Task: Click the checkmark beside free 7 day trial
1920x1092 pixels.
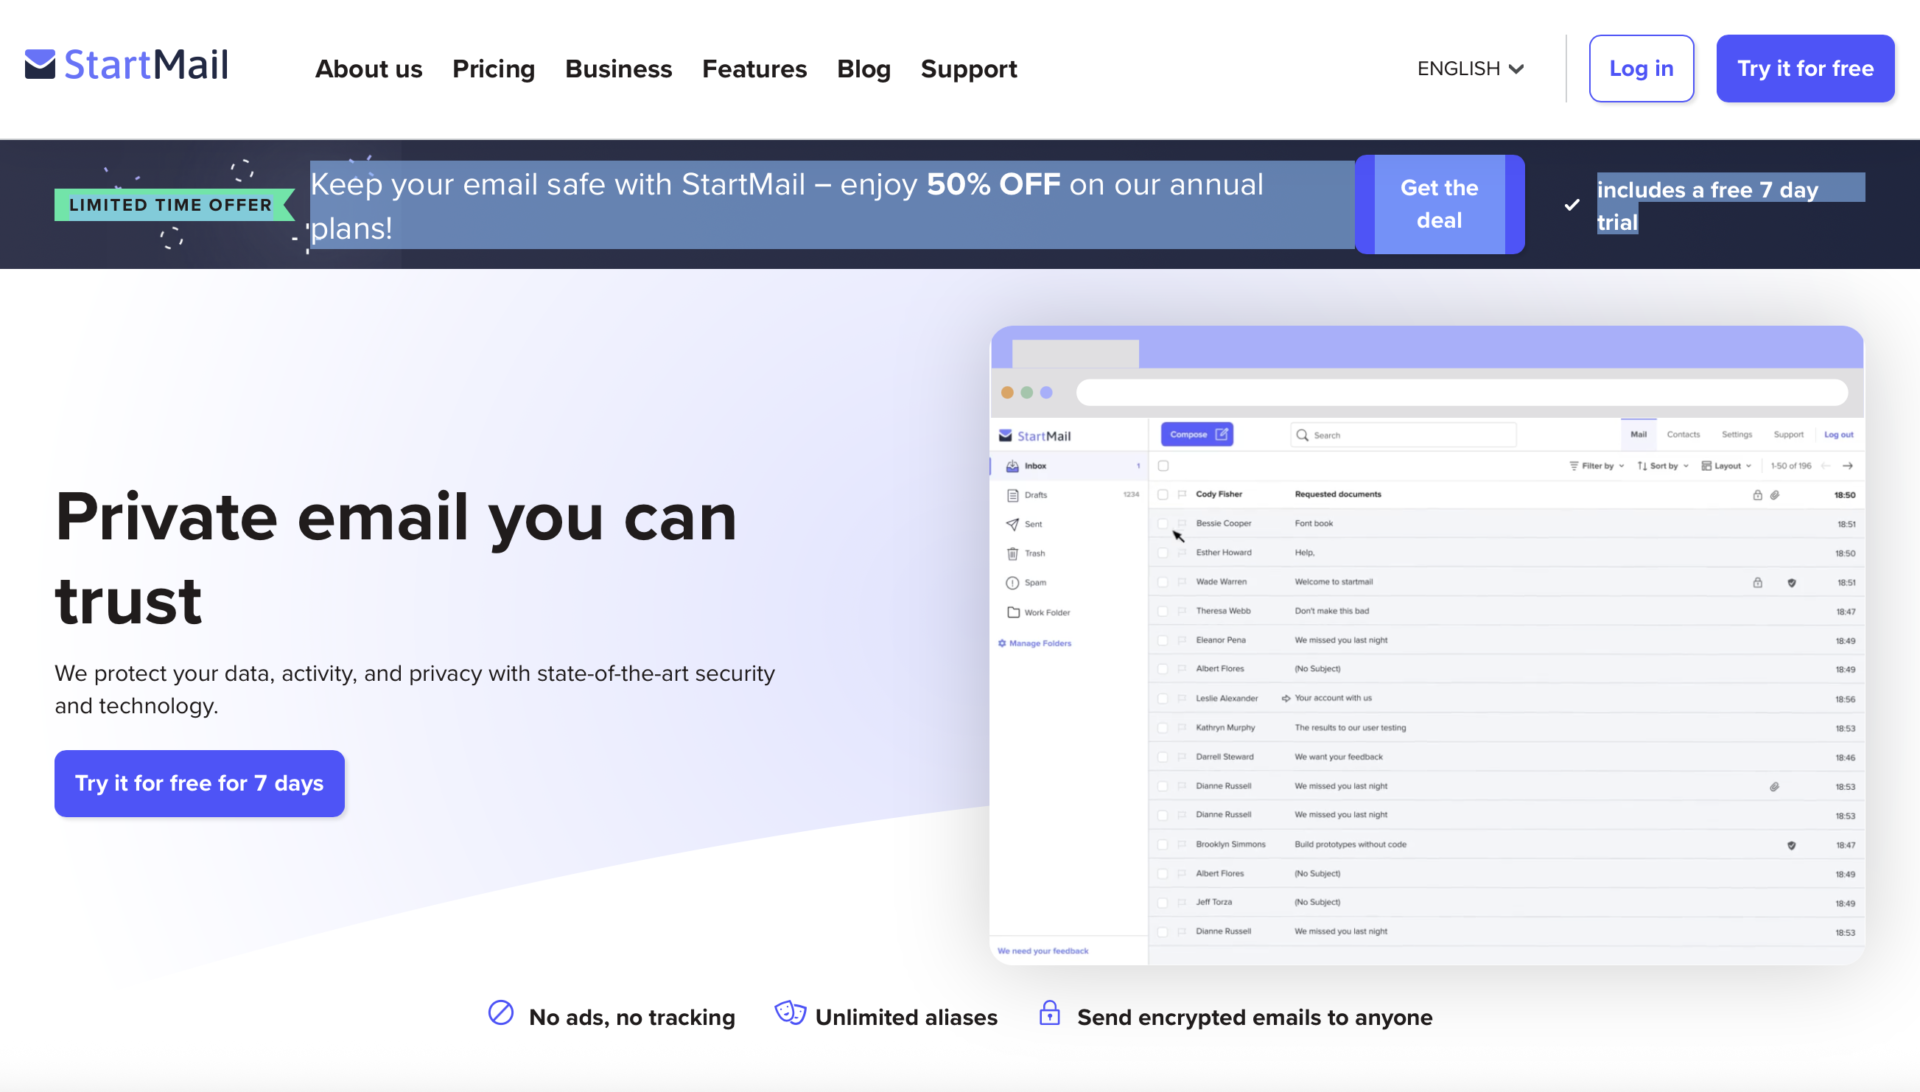Action: coord(1572,204)
